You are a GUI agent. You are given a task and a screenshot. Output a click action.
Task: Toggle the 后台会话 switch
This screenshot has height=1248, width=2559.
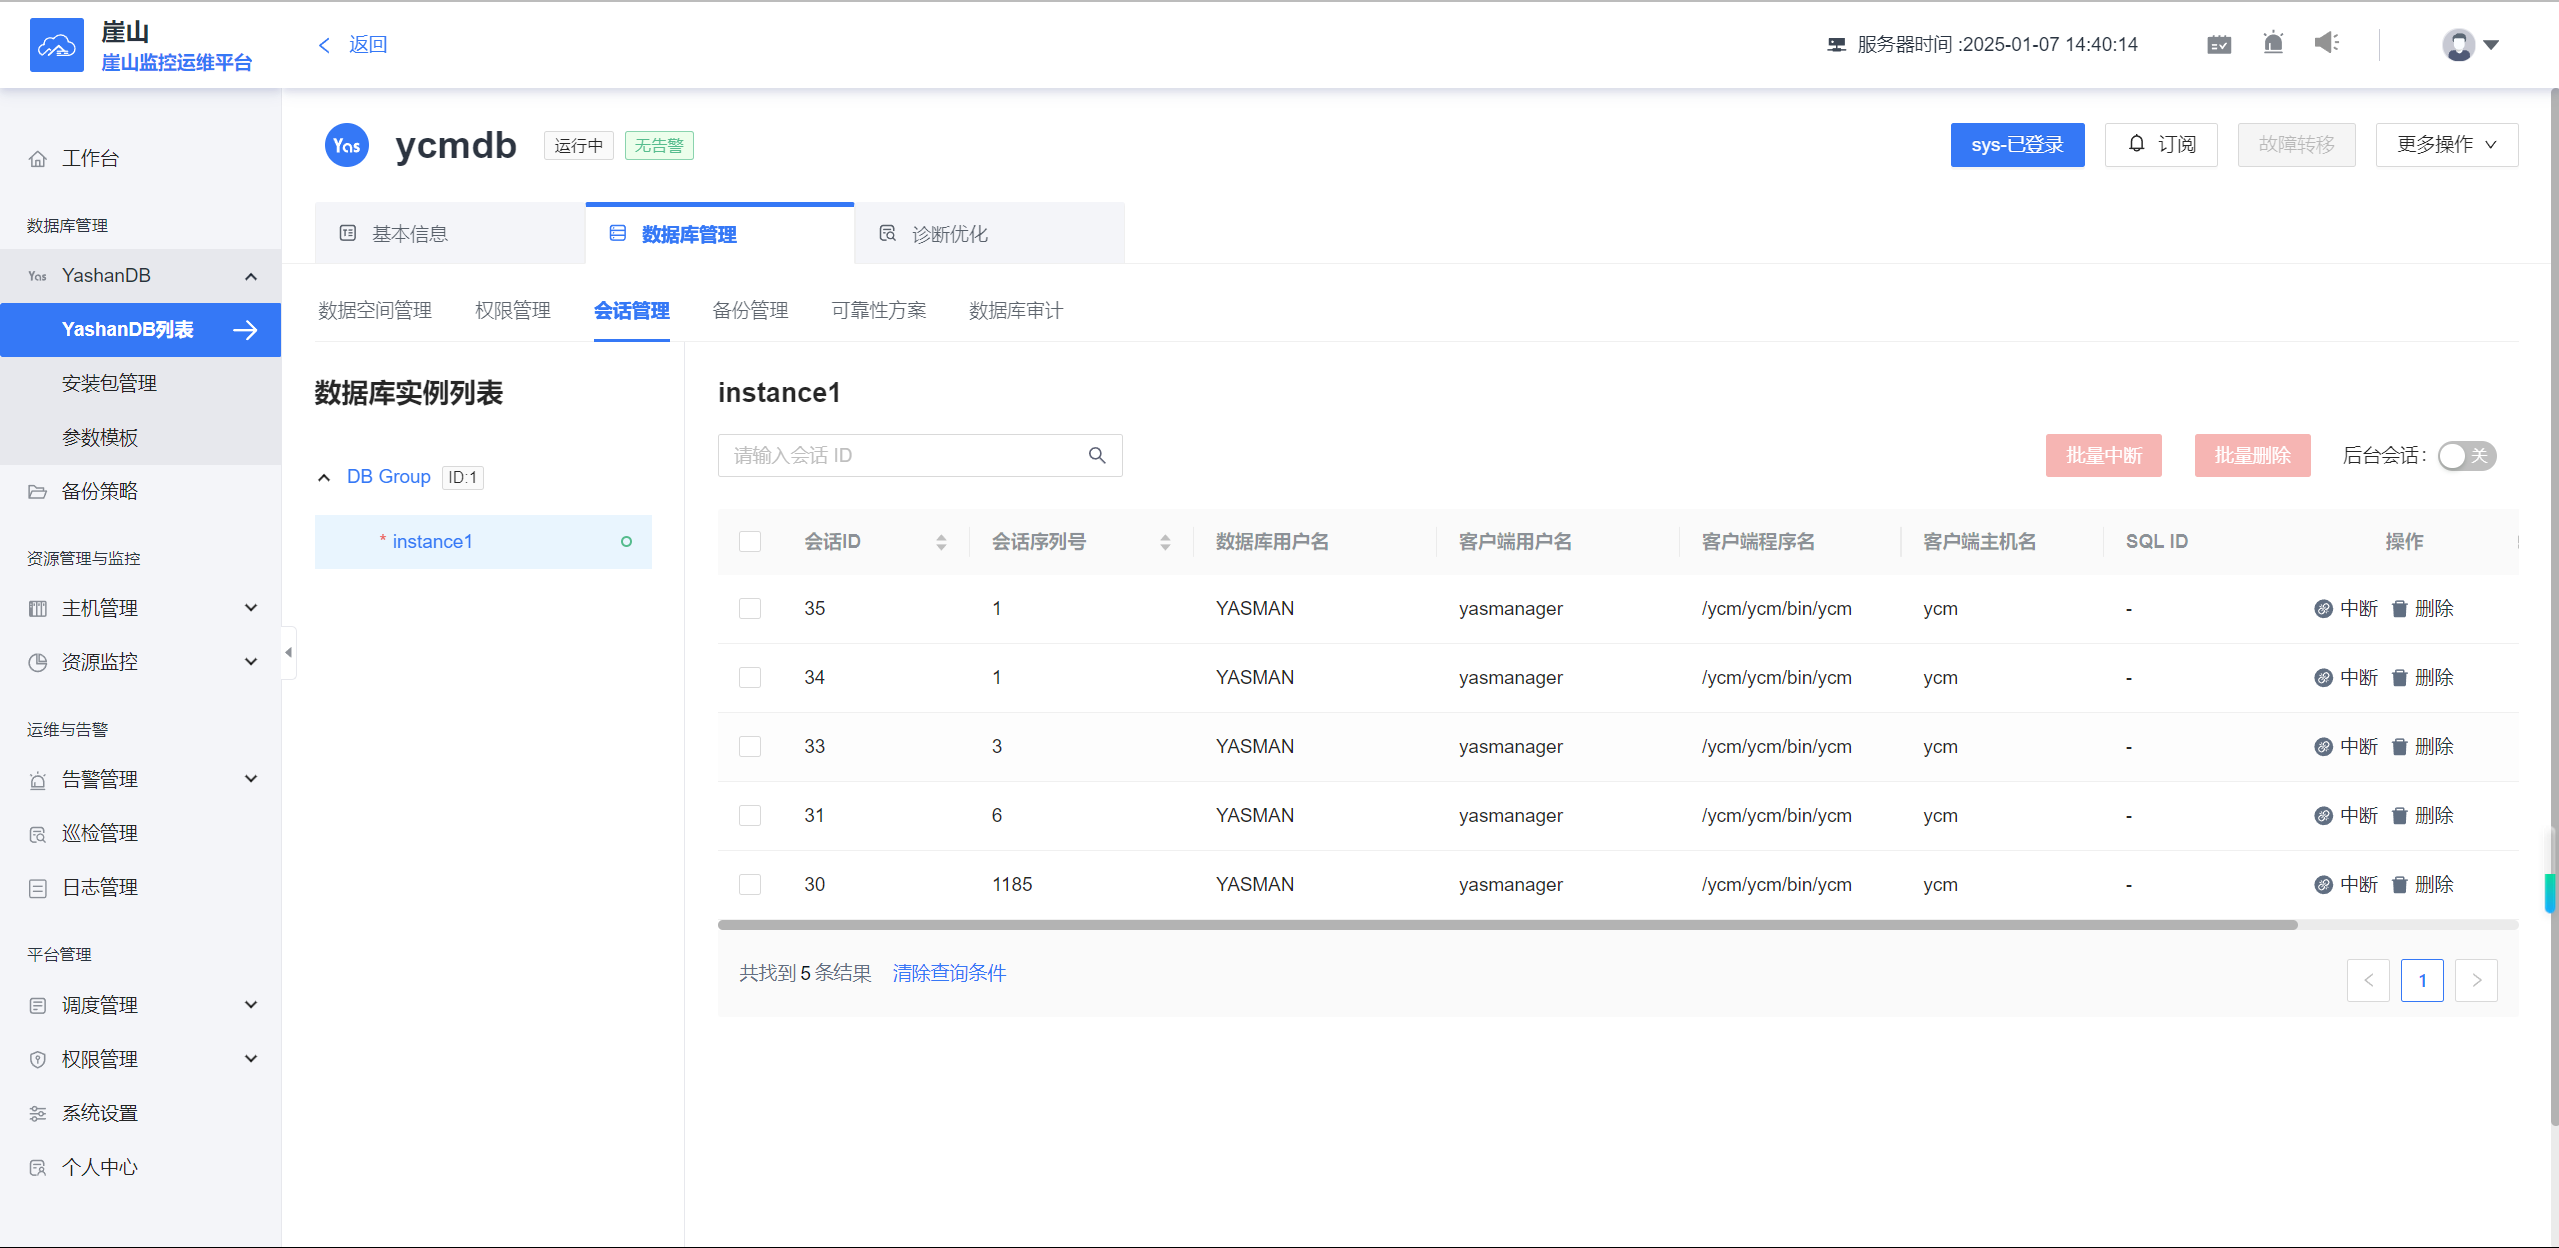2467,456
